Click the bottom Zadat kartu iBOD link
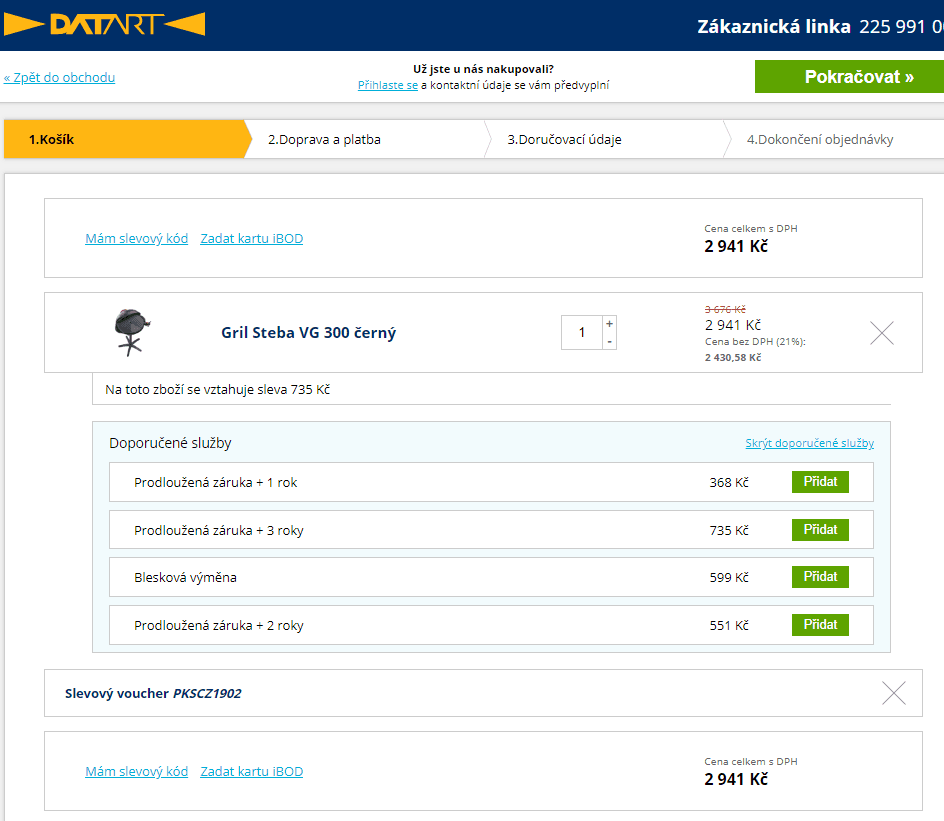Viewport: 944px width, 821px height. point(252,772)
